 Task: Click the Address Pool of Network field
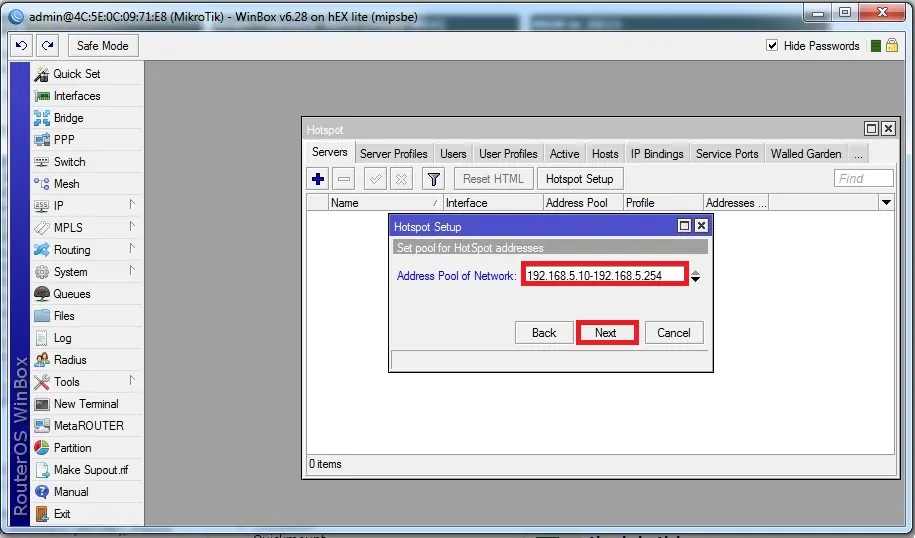pyautogui.click(x=605, y=275)
